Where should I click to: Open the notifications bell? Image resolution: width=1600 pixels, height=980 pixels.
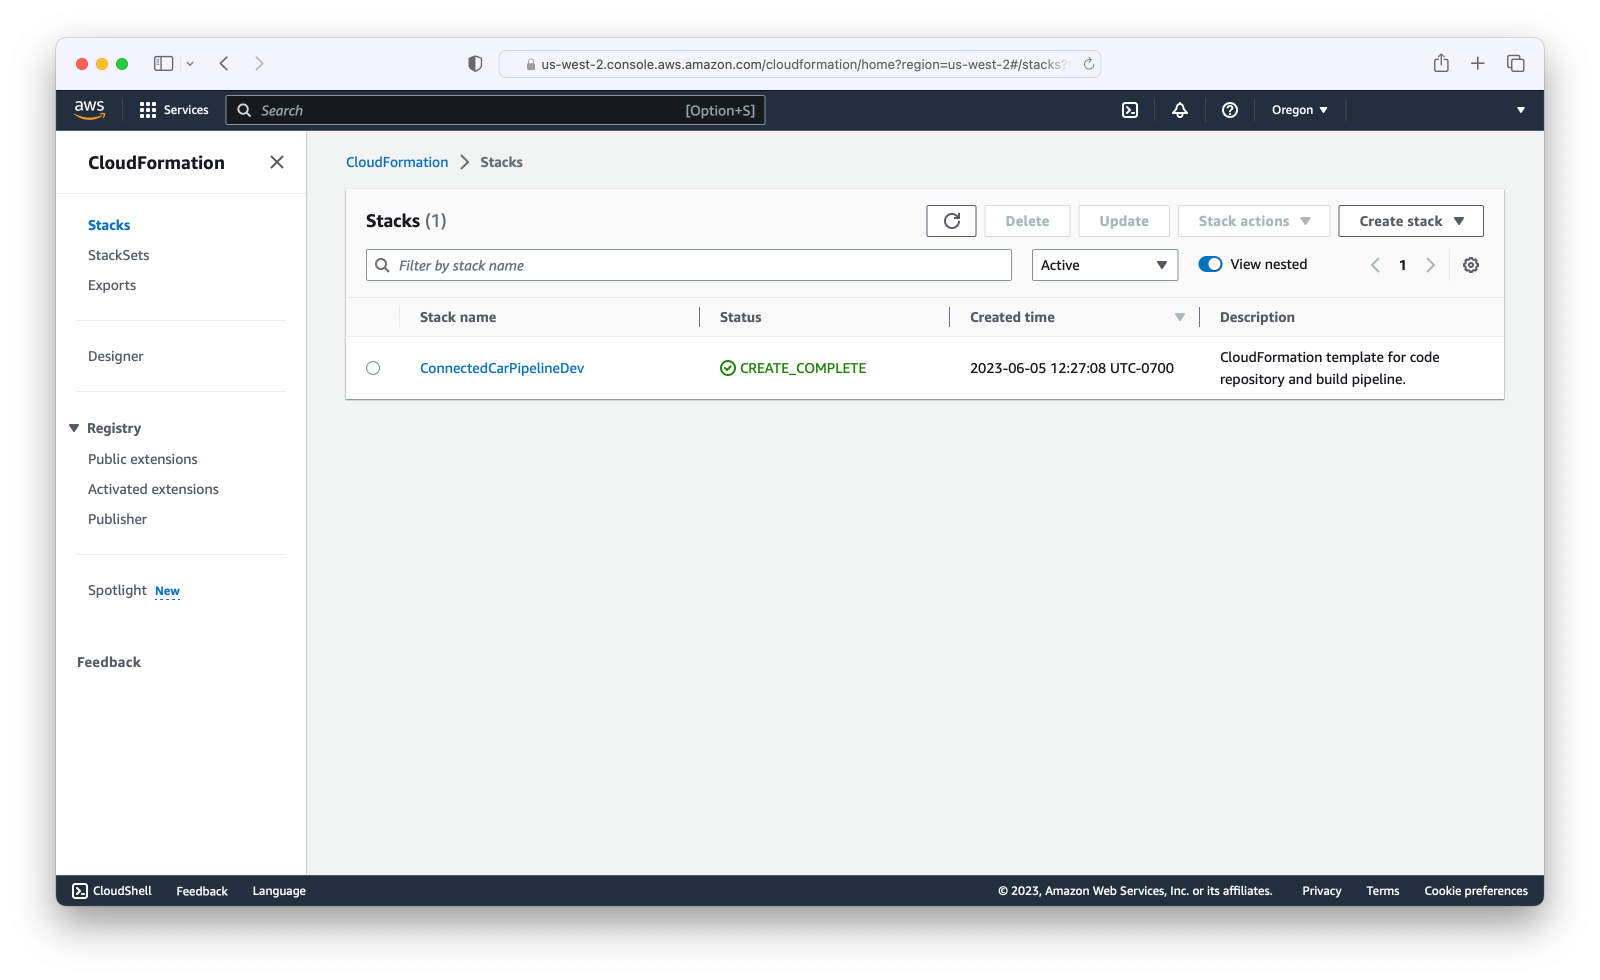pyautogui.click(x=1180, y=110)
